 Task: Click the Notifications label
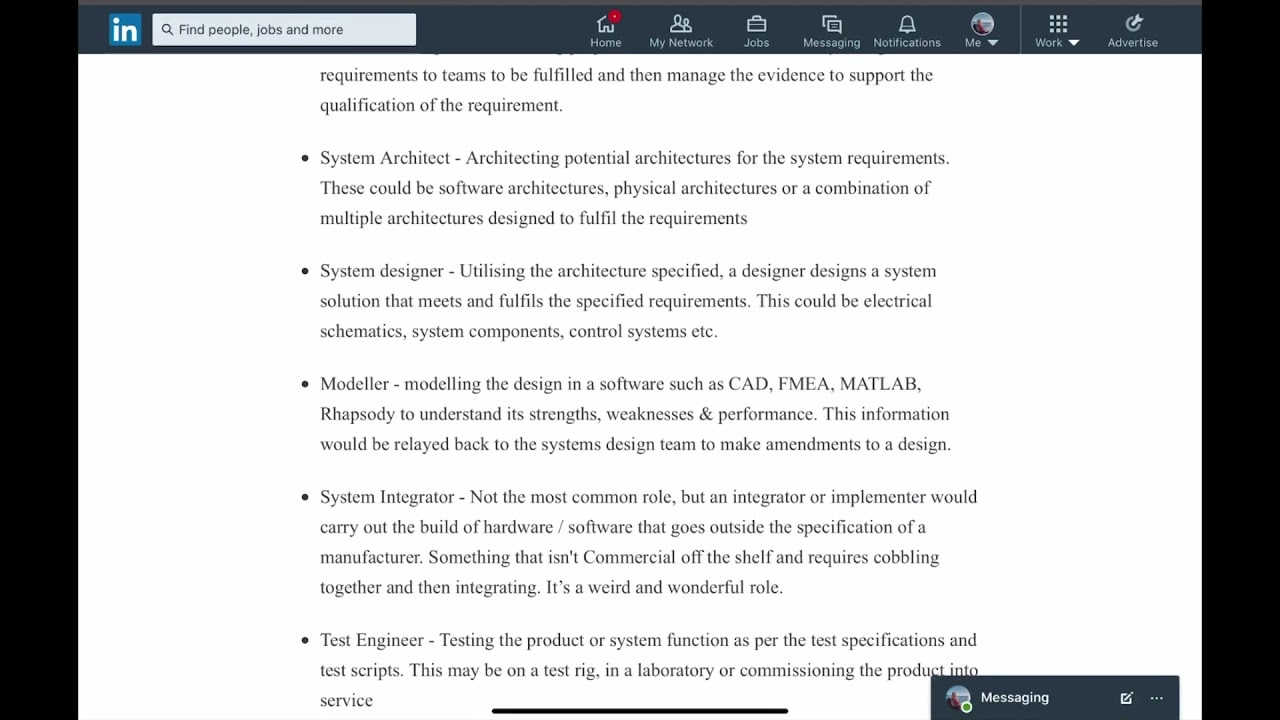[x=907, y=43]
